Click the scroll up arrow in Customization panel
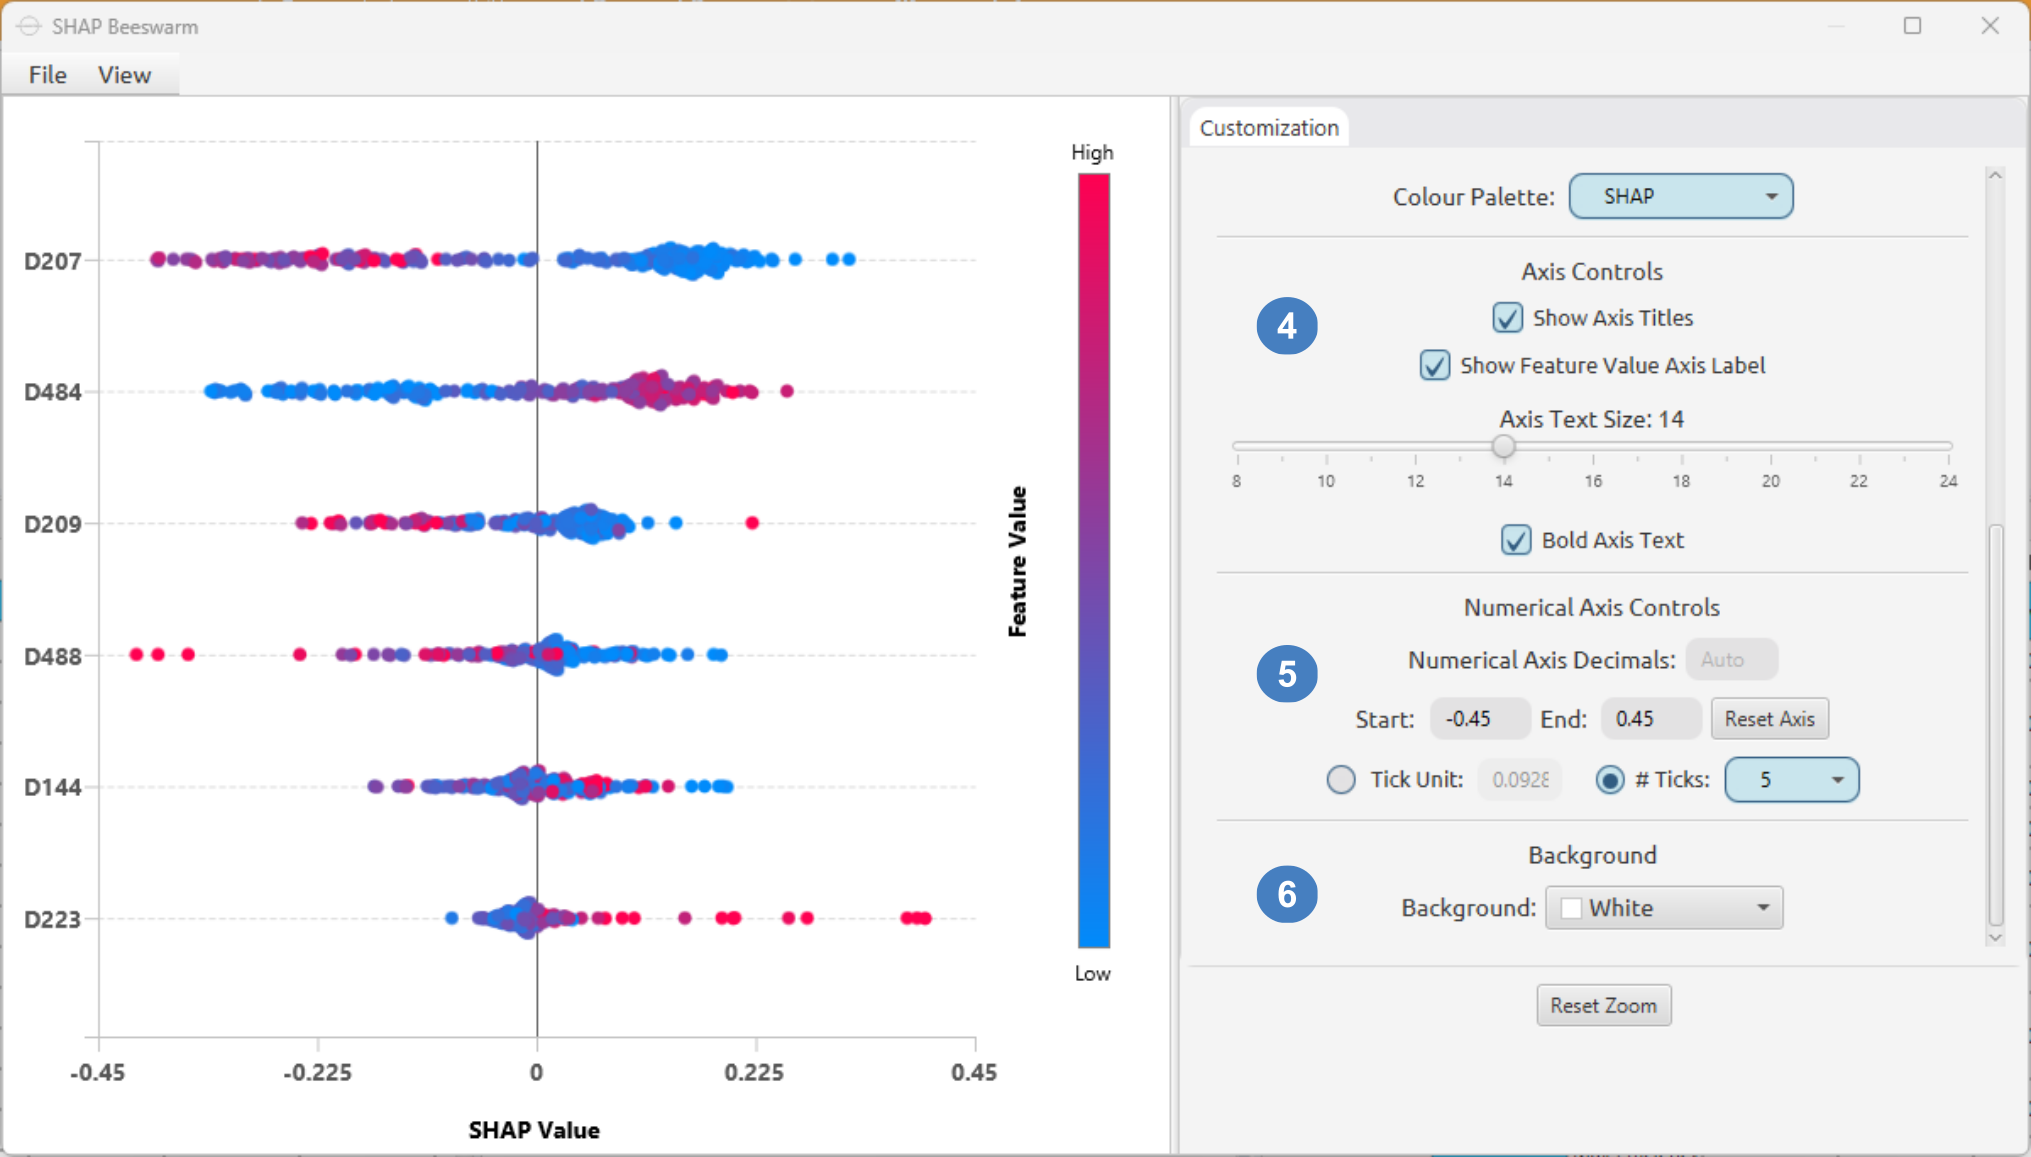The height and width of the screenshot is (1157, 2031). click(x=1995, y=176)
